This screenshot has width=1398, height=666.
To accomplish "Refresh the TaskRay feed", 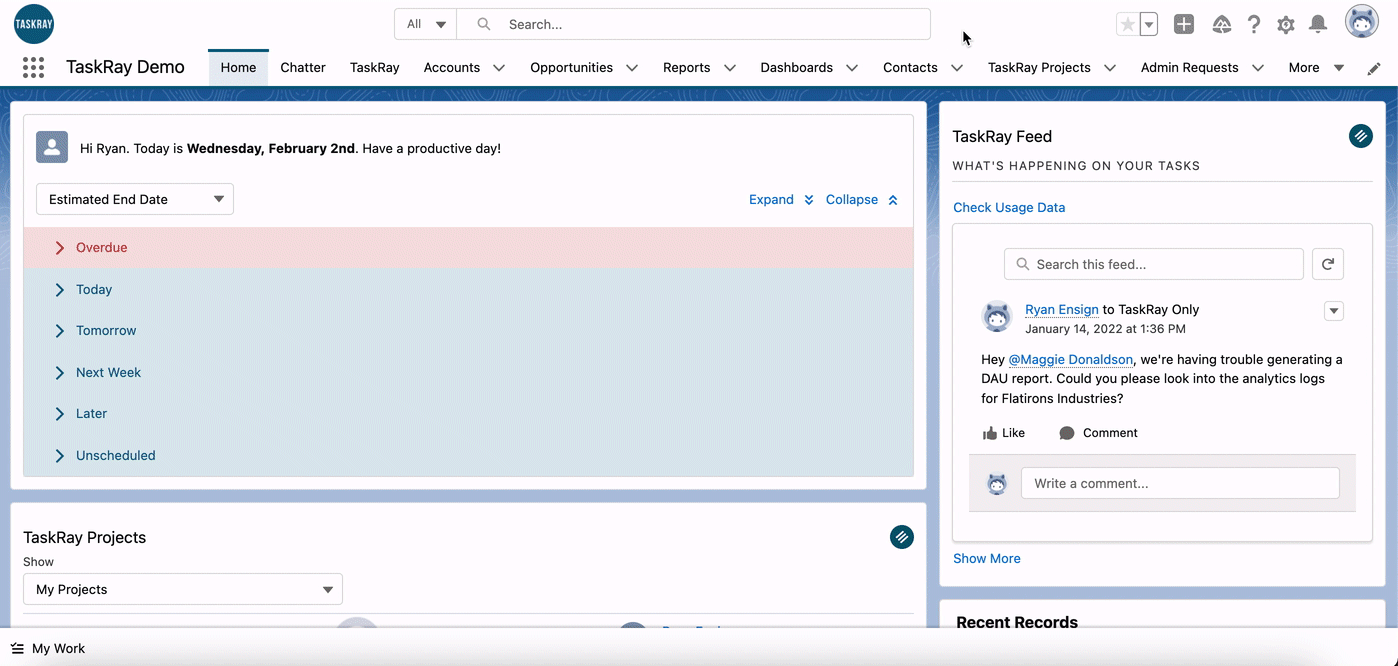I will 1328,264.
